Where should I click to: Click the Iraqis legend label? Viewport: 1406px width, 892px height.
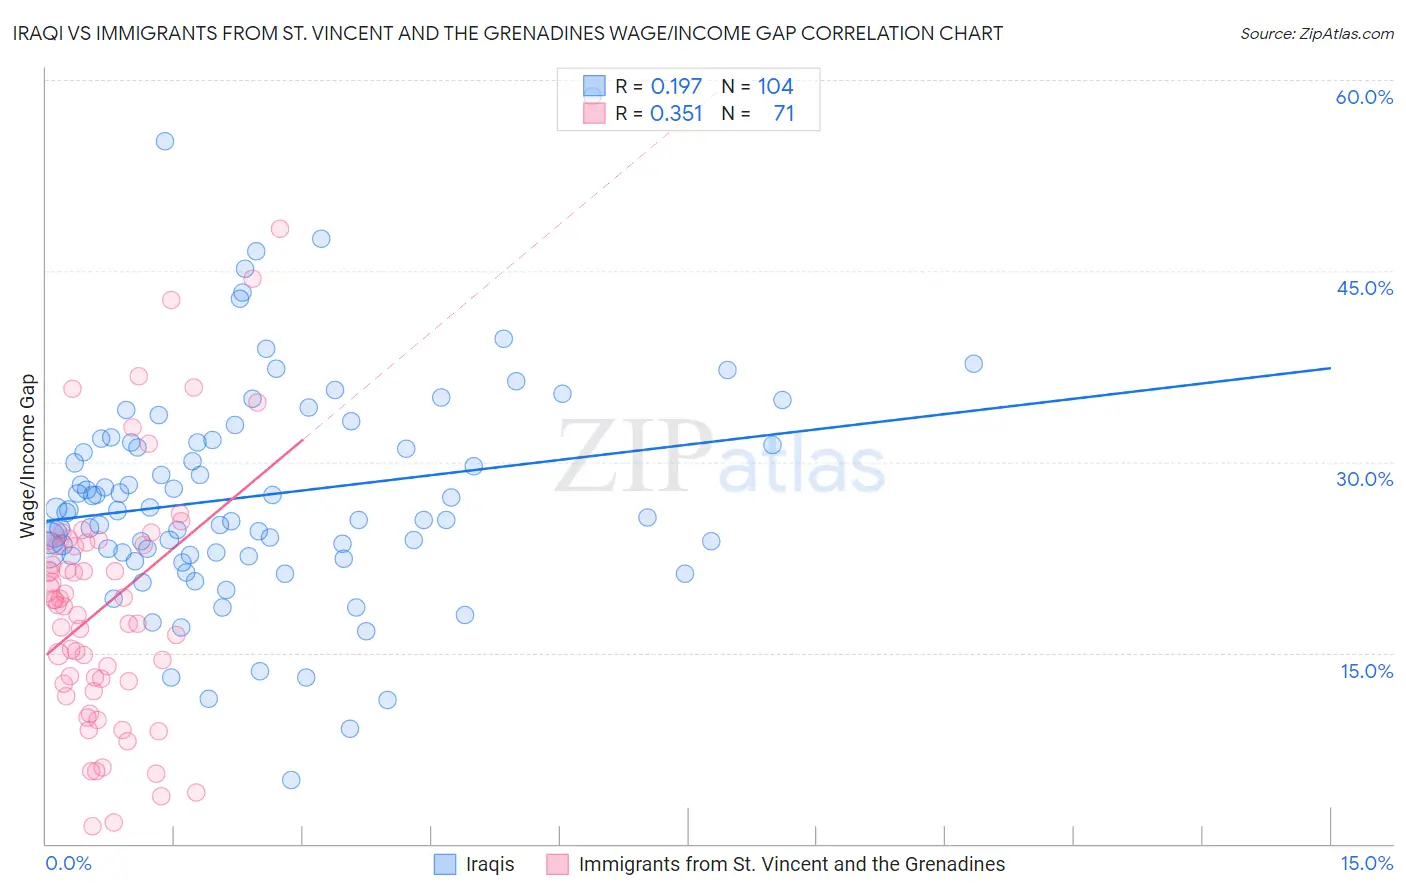coord(490,864)
